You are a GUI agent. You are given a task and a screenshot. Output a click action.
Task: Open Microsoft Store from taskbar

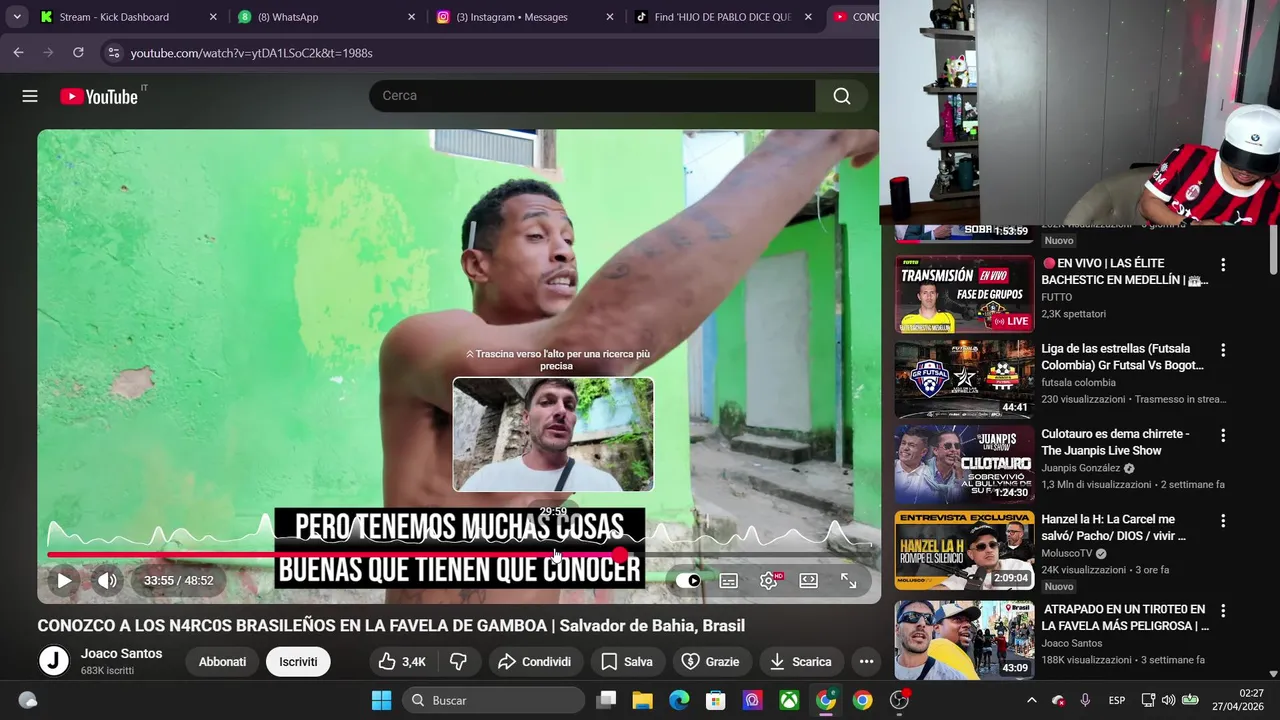coord(715,700)
